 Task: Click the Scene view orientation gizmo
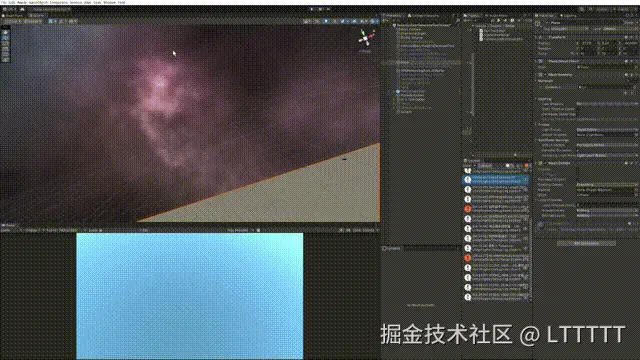click(x=366, y=38)
